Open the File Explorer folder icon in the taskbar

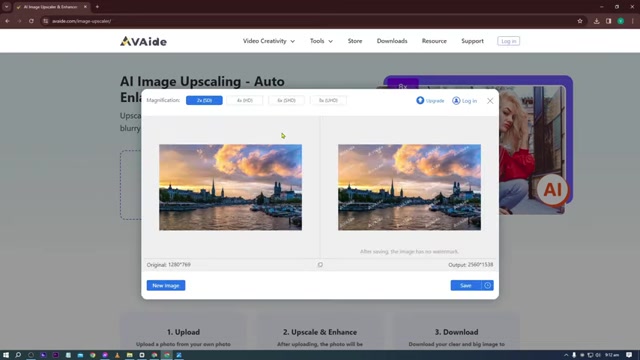[x=130, y=355]
